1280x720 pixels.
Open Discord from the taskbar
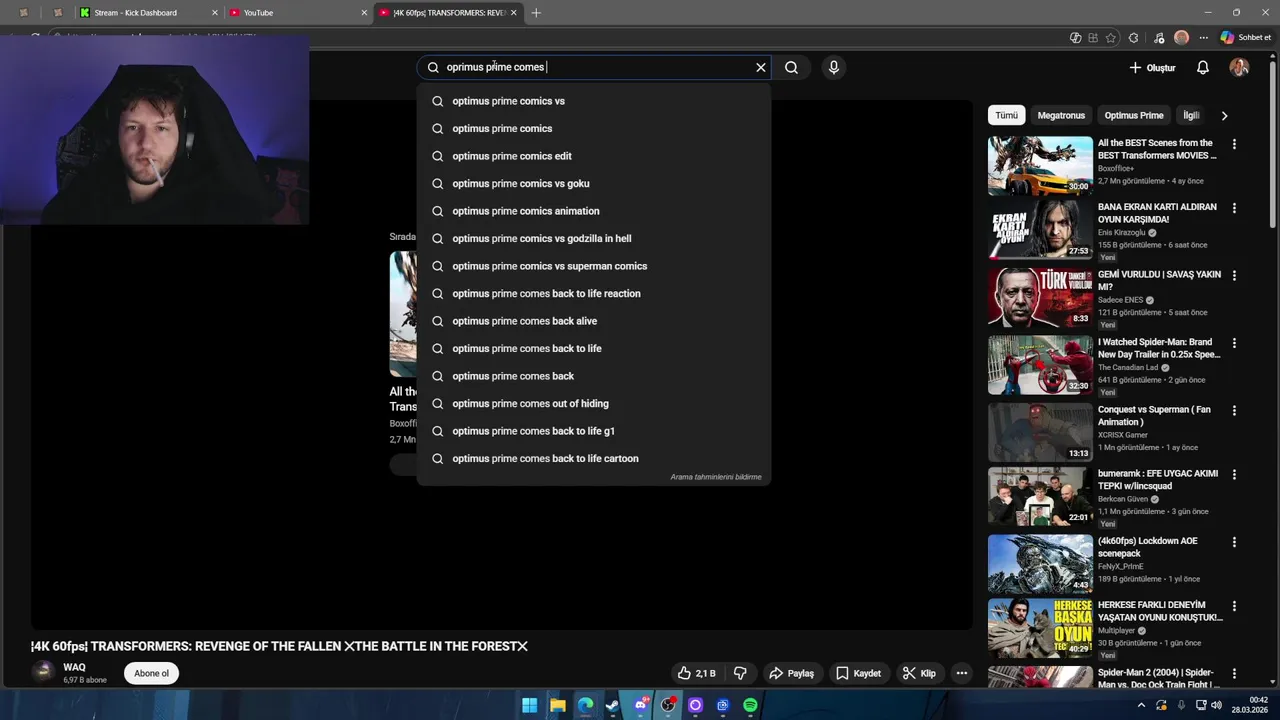coord(641,705)
